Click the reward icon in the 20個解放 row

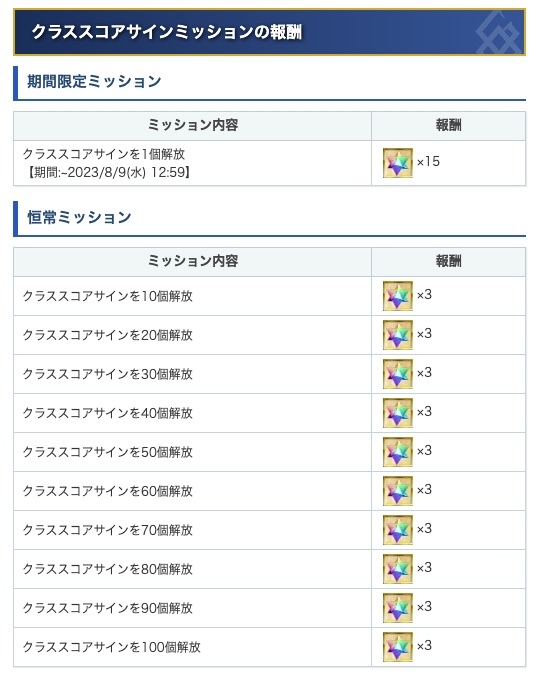pyautogui.click(x=397, y=335)
